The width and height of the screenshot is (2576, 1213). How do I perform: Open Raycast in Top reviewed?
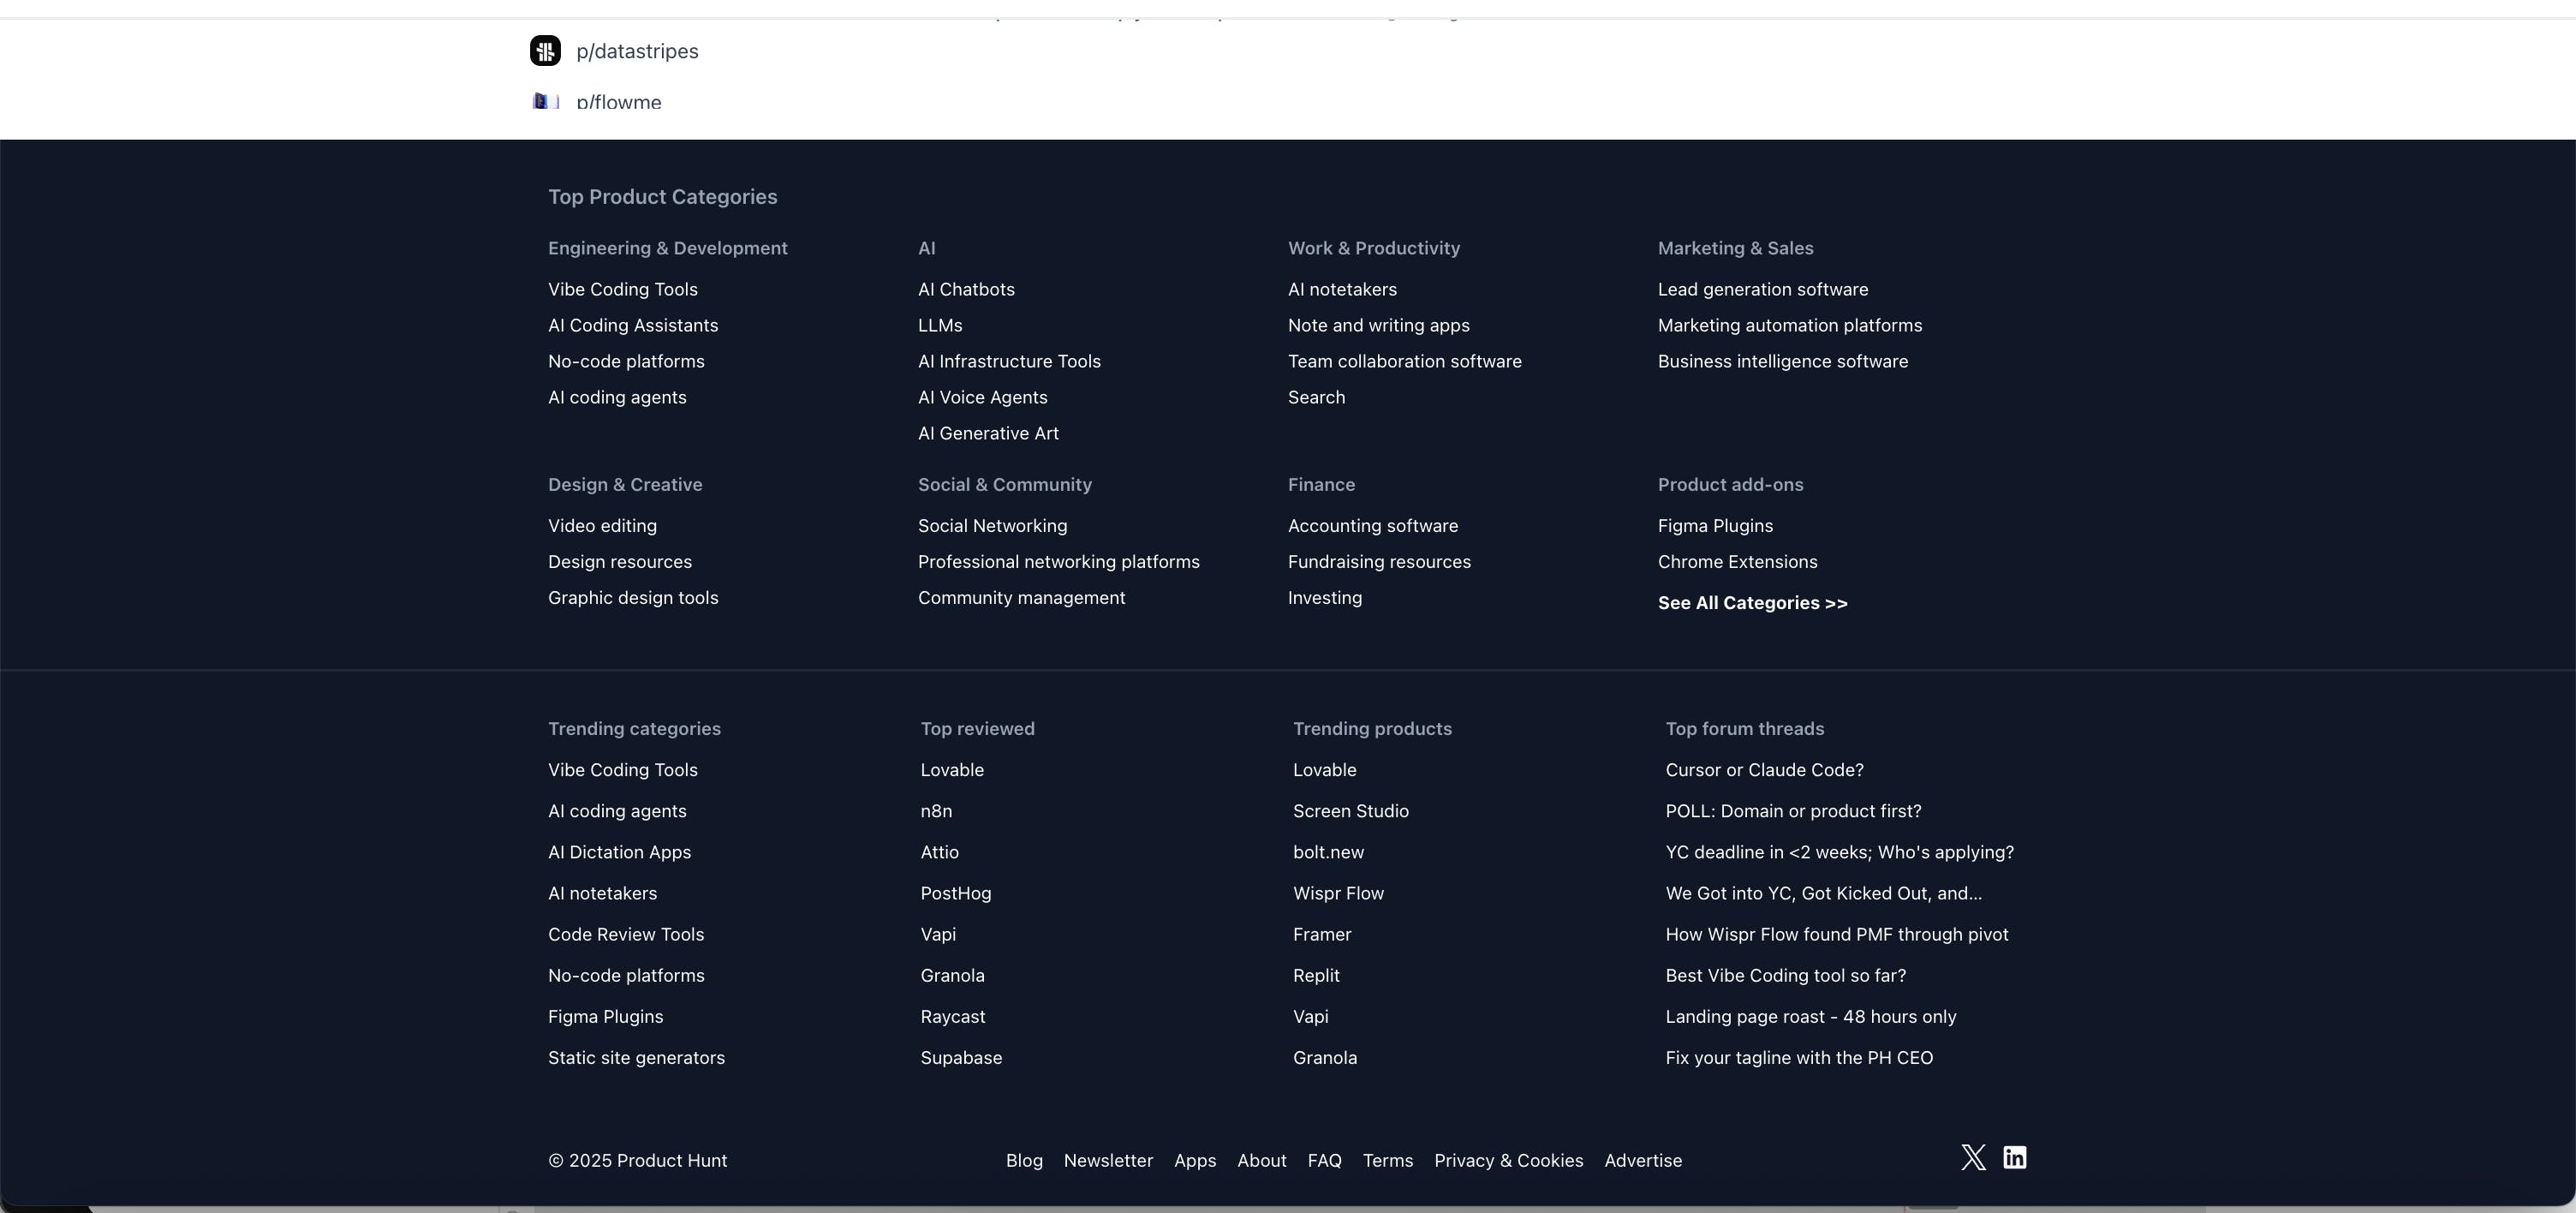click(953, 1016)
